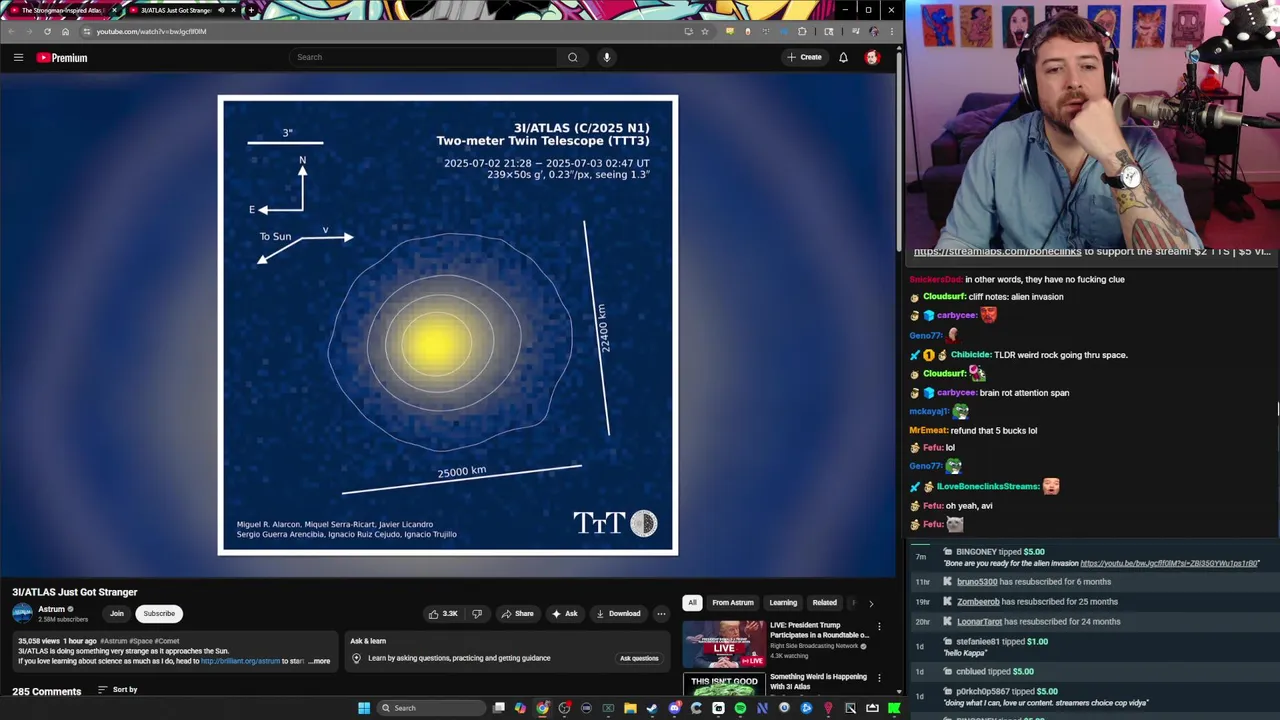The image size is (1280, 720).
Task: Select the Related chip
Action: tap(825, 603)
